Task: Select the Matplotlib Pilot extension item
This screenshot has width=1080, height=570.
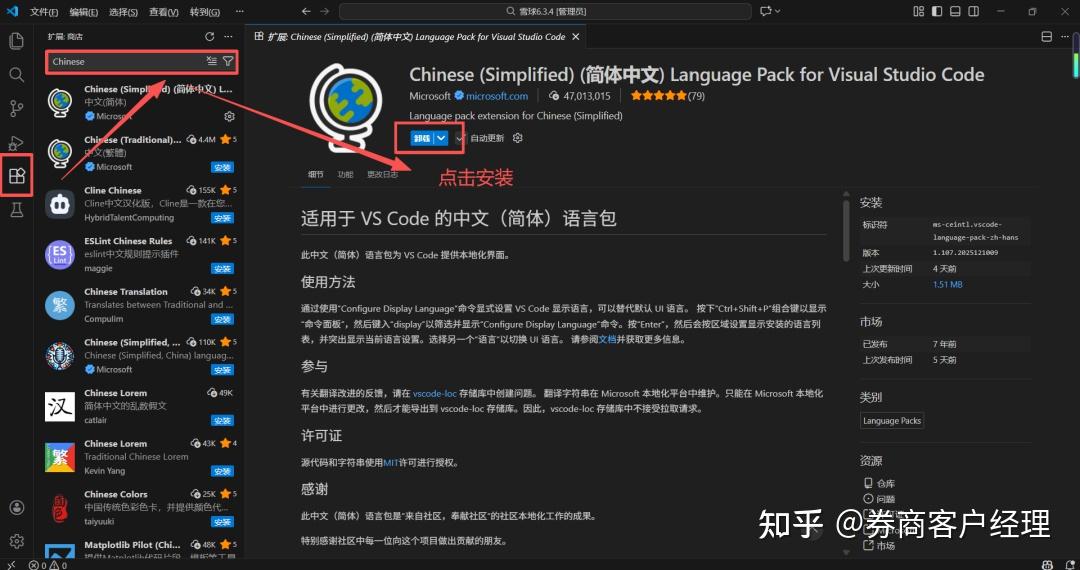Action: coord(141,549)
